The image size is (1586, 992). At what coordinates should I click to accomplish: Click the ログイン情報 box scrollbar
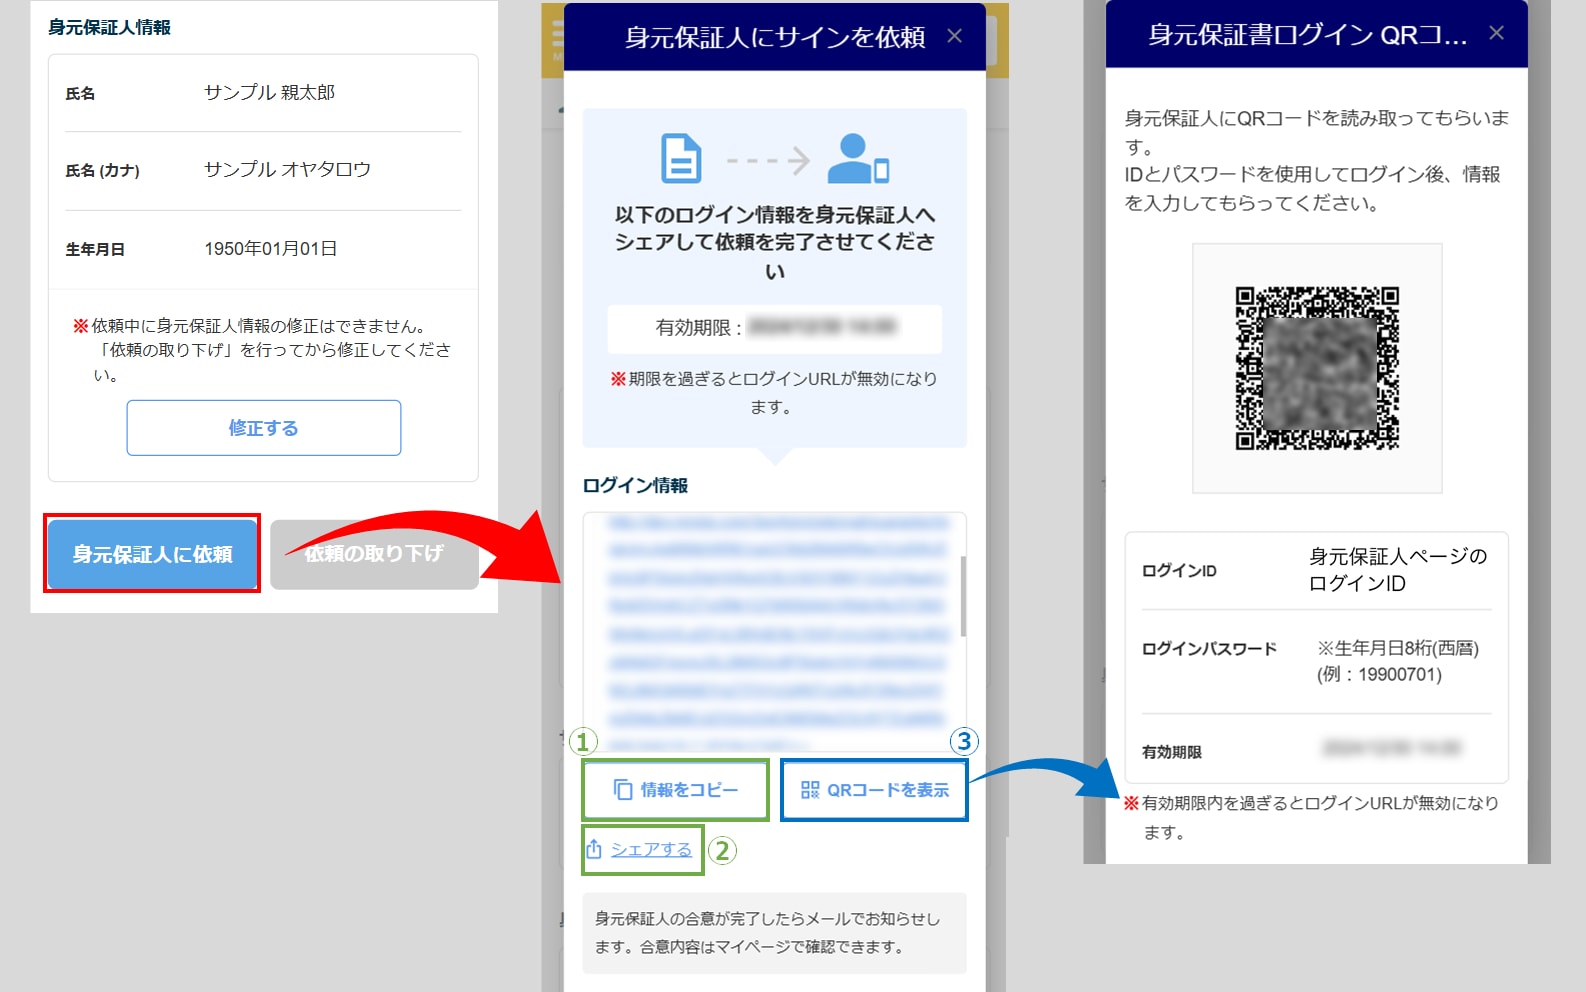click(962, 596)
